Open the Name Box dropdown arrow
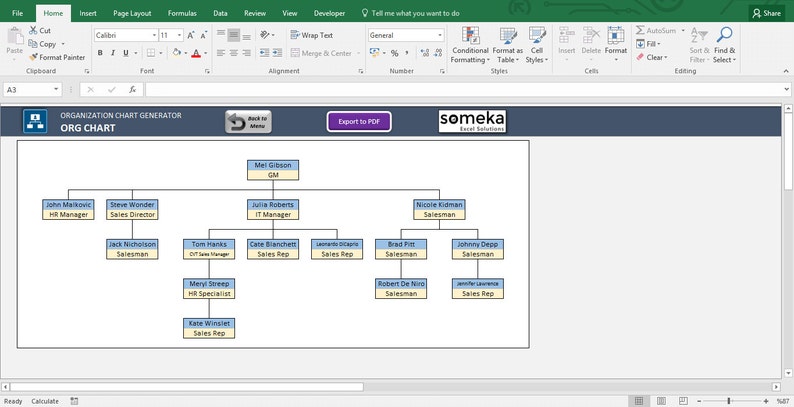 (x=56, y=90)
